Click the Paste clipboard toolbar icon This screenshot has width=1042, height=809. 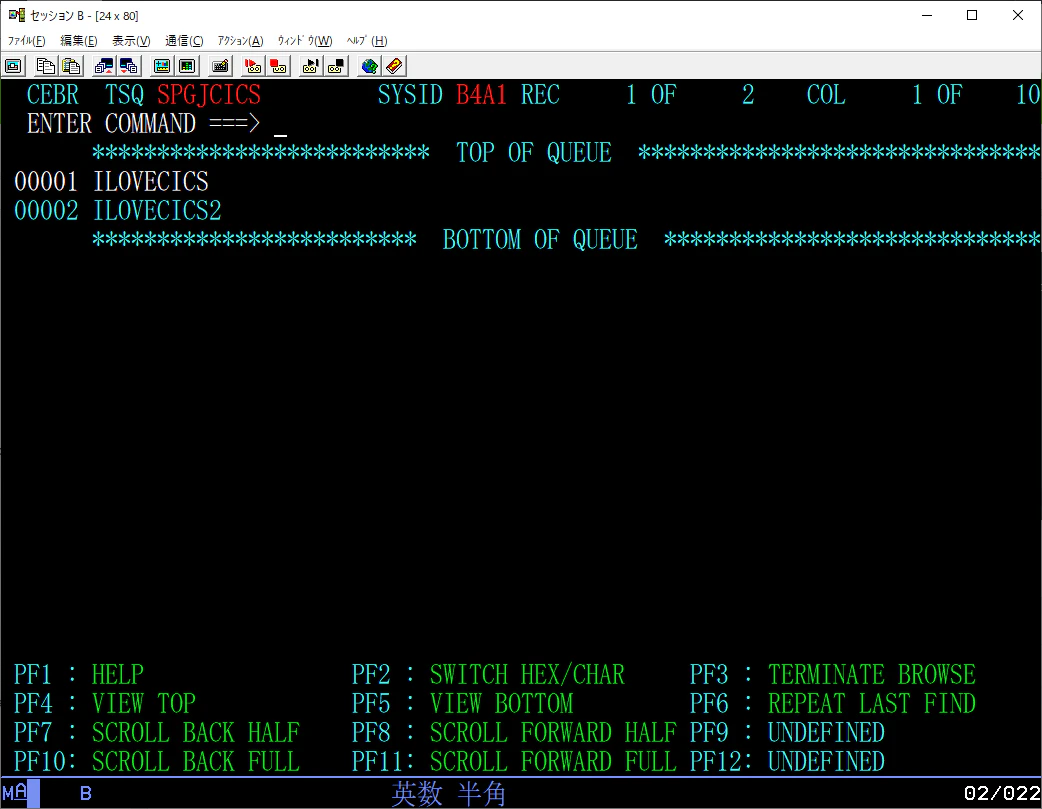71,66
